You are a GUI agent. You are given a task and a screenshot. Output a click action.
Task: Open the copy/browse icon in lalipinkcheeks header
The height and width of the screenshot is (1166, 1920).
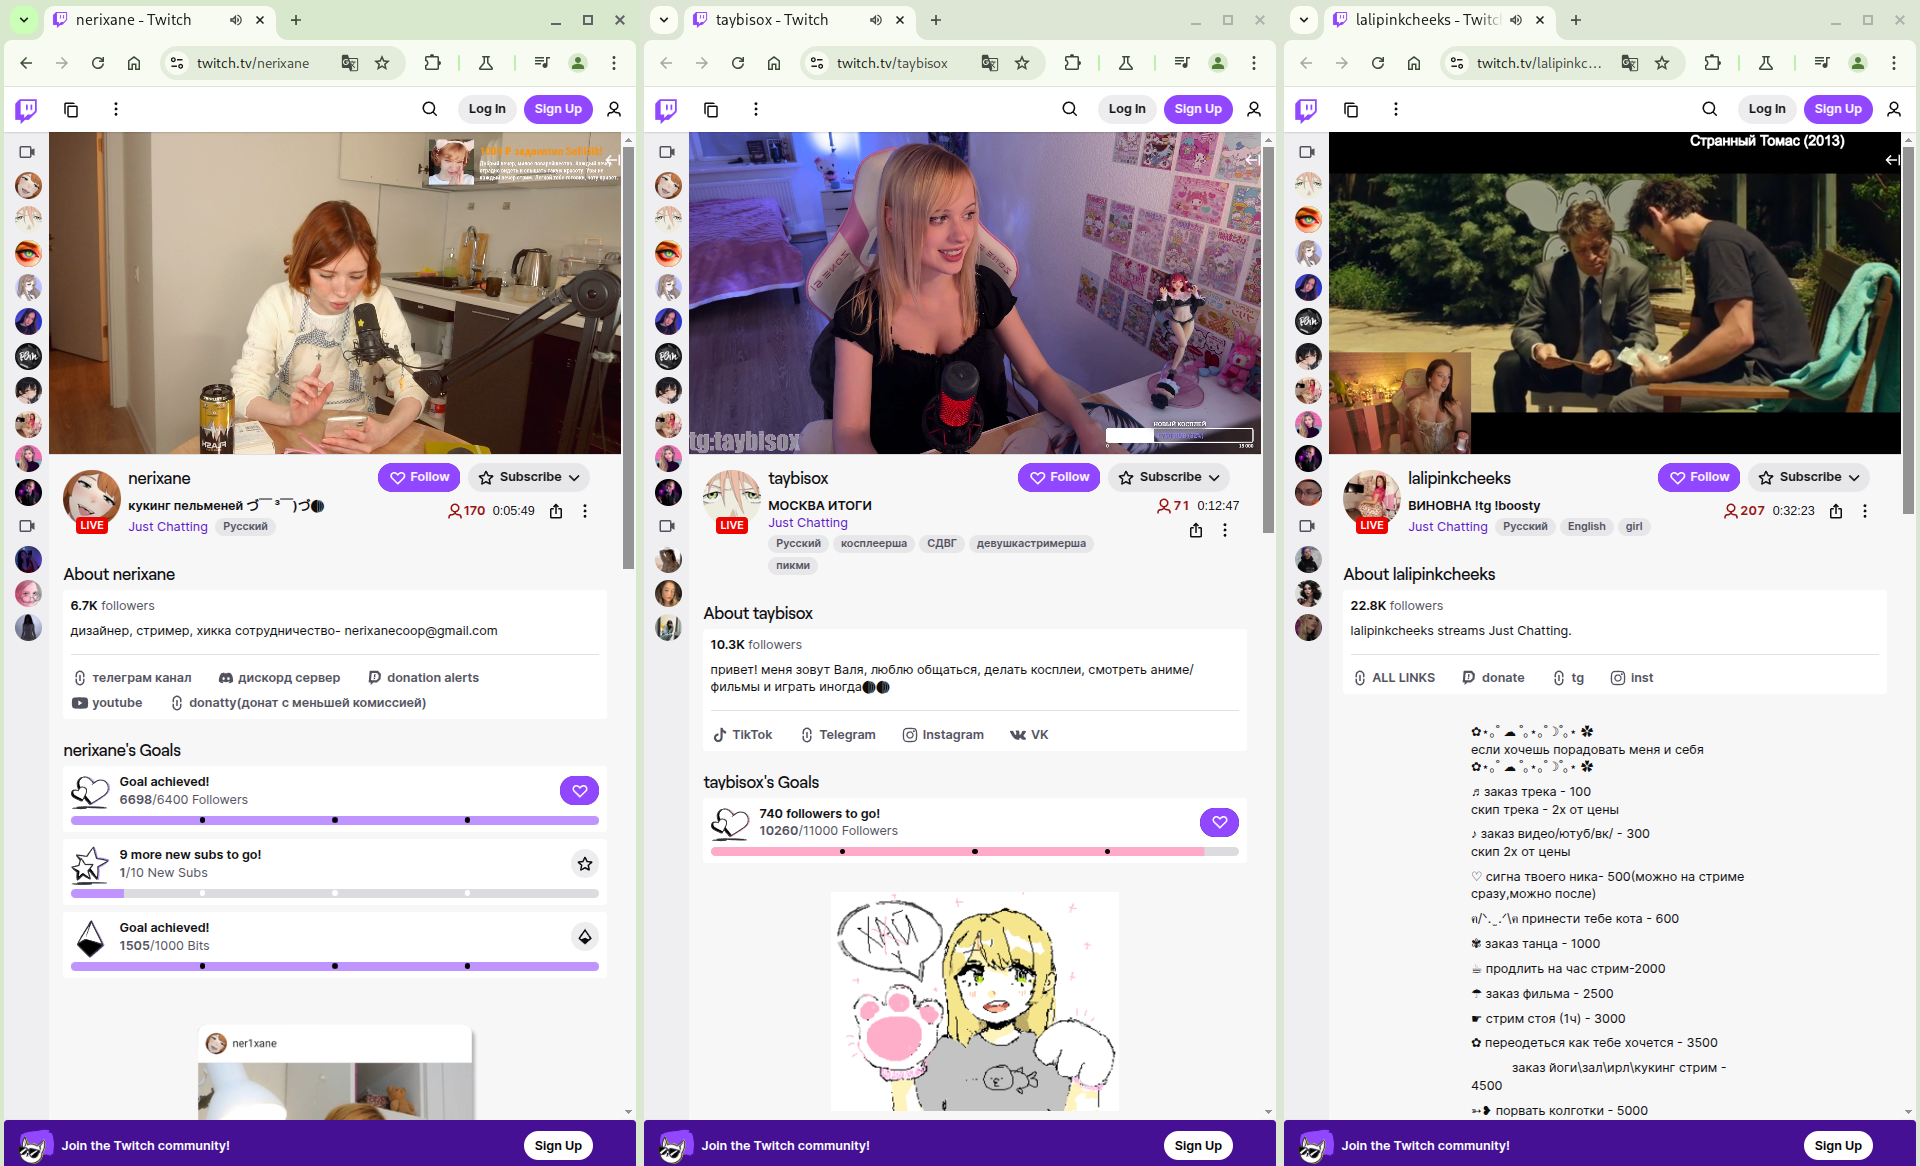(1351, 109)
